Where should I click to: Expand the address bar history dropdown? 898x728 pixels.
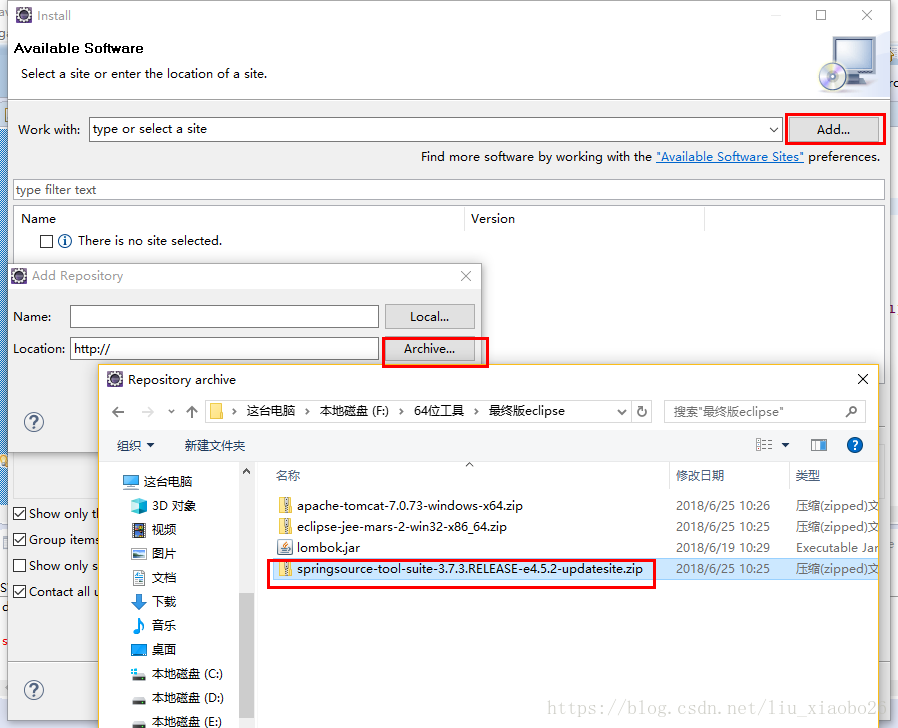pyautogui.click(x=621, y=412)
